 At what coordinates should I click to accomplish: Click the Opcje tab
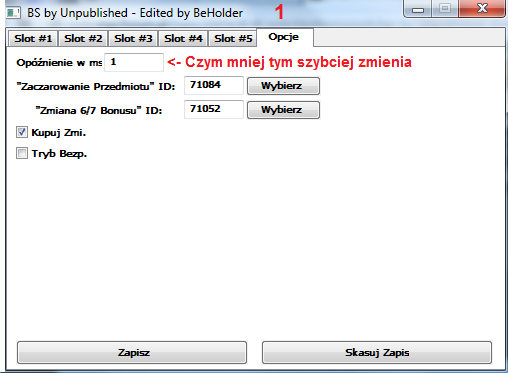(x=284, y=37)
